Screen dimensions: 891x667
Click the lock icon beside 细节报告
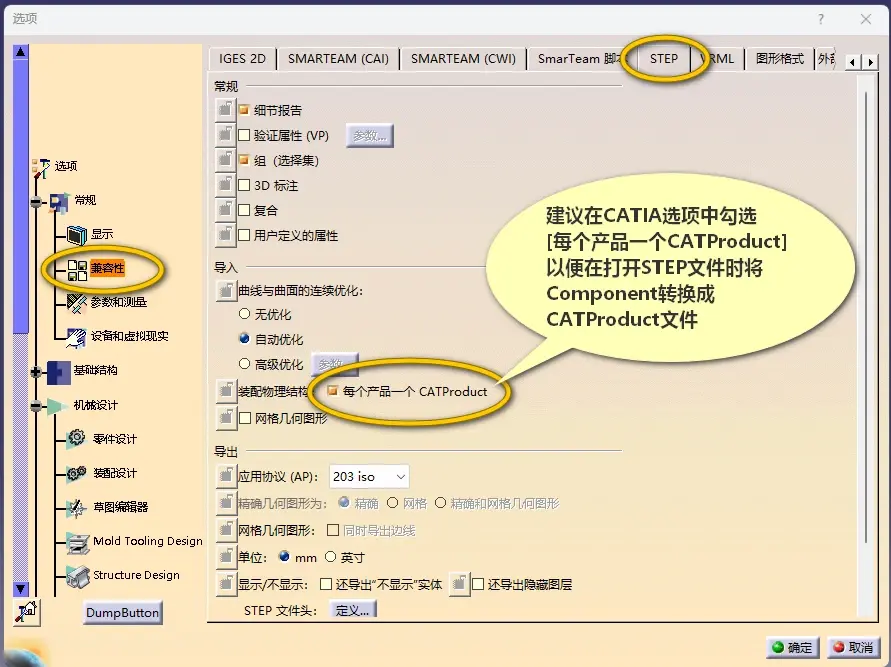coord(226,110)
